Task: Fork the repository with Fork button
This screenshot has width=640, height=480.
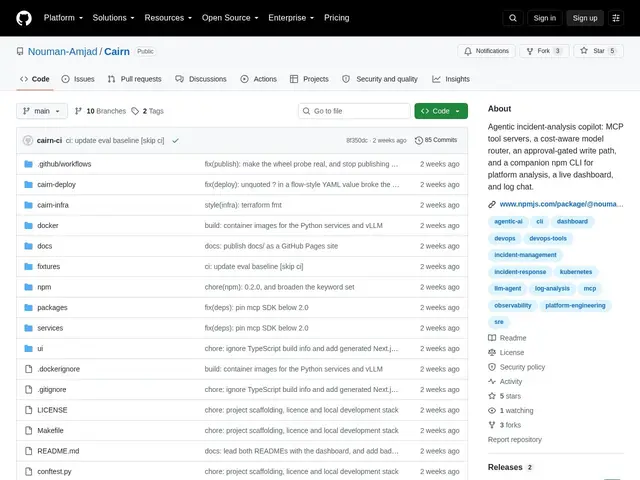Action: point(544,51)
